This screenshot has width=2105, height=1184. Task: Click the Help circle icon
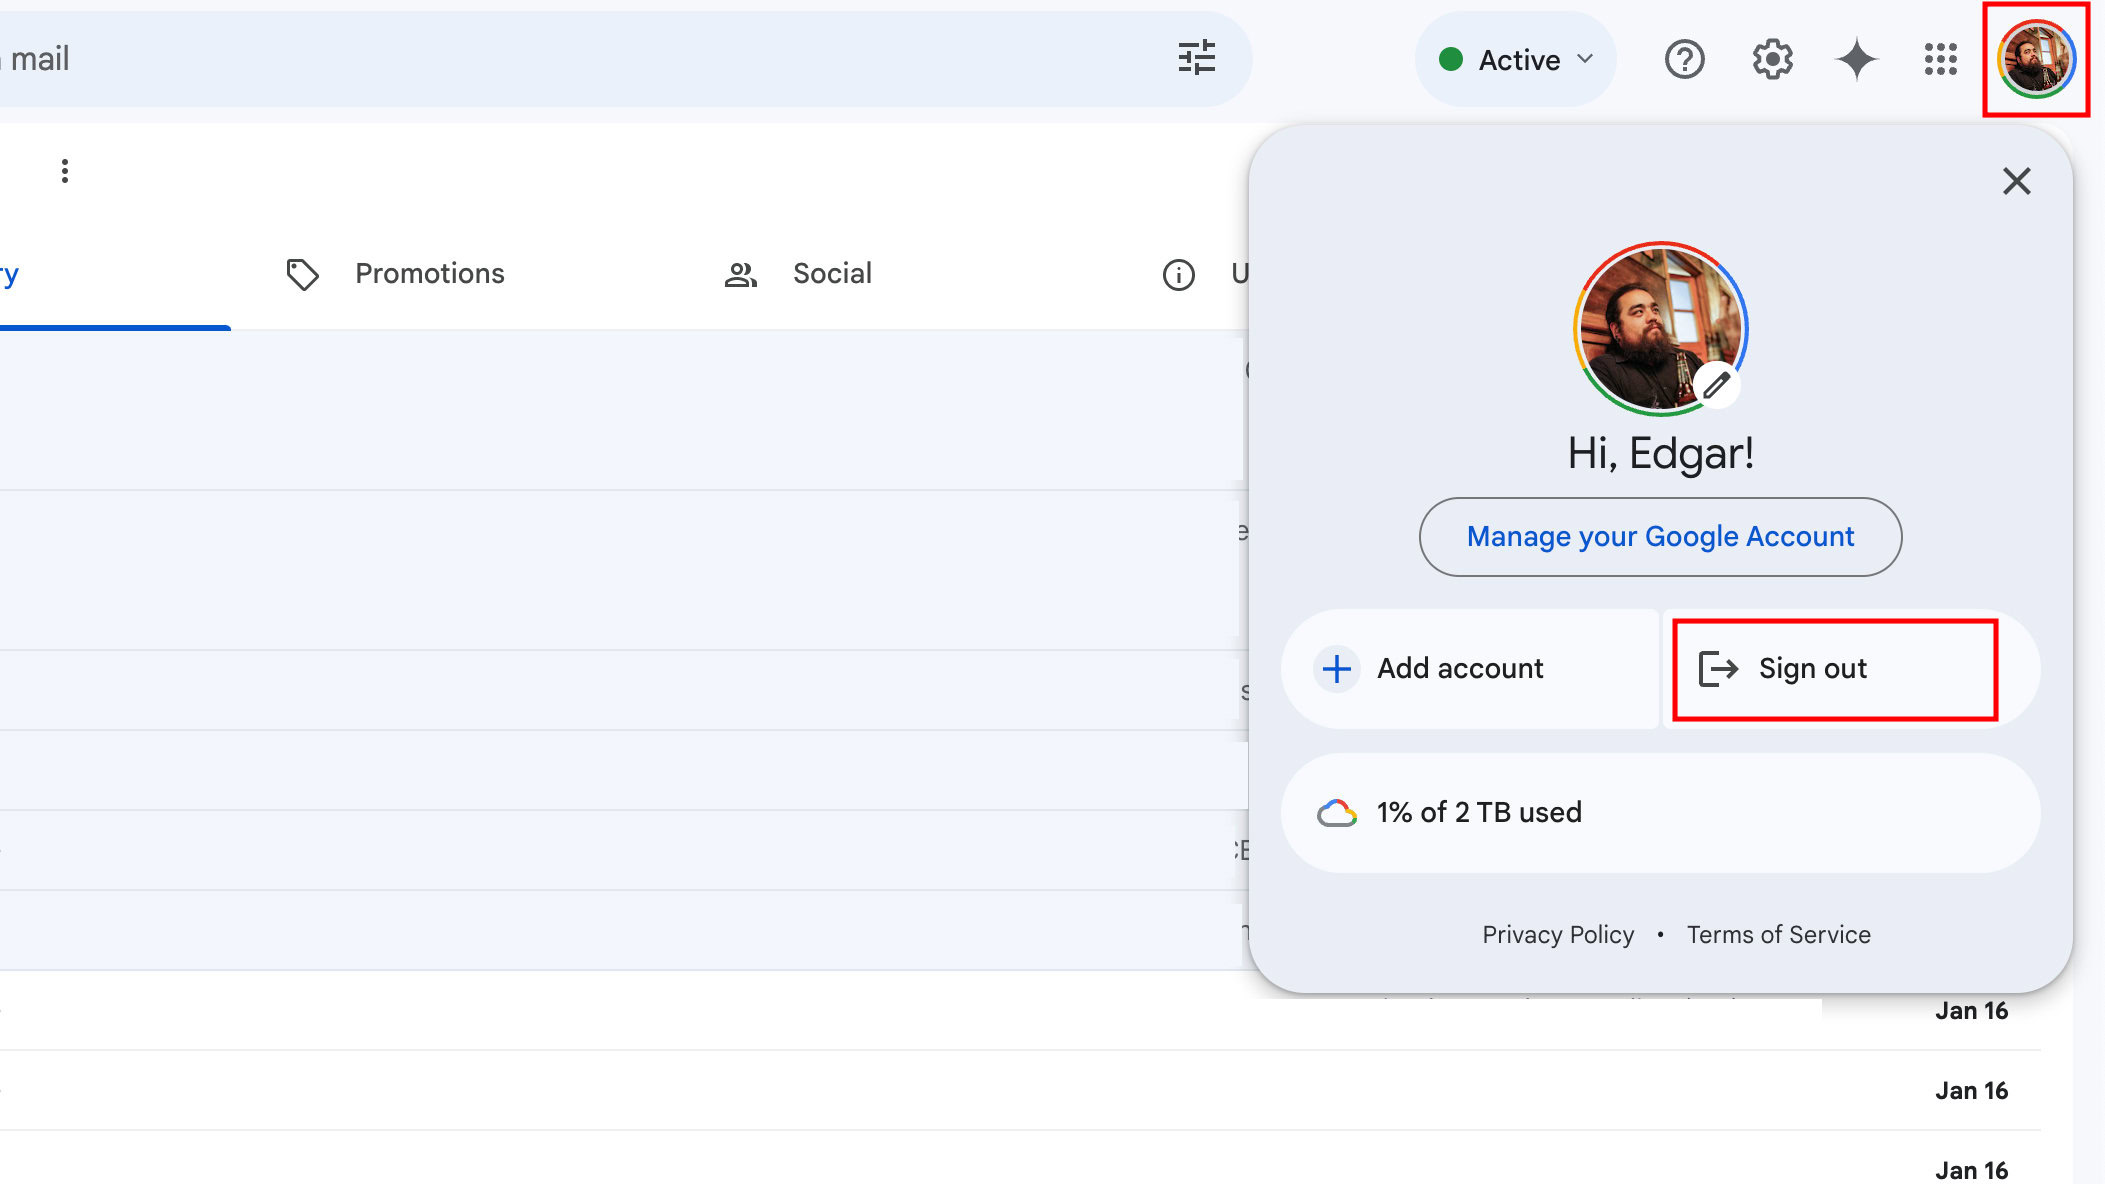coord(1683,59)
